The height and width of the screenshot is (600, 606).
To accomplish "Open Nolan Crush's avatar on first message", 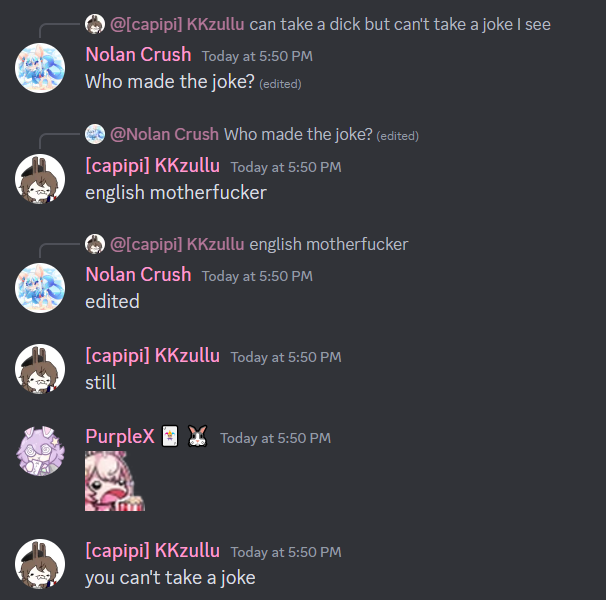I will click(x=40, y=68).
